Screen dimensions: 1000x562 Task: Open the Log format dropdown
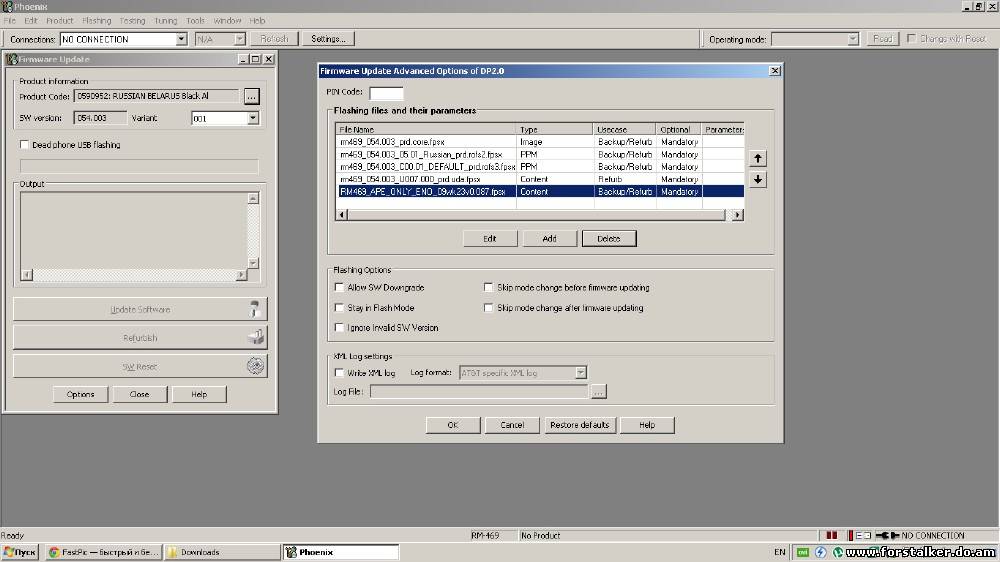(580, 373)
